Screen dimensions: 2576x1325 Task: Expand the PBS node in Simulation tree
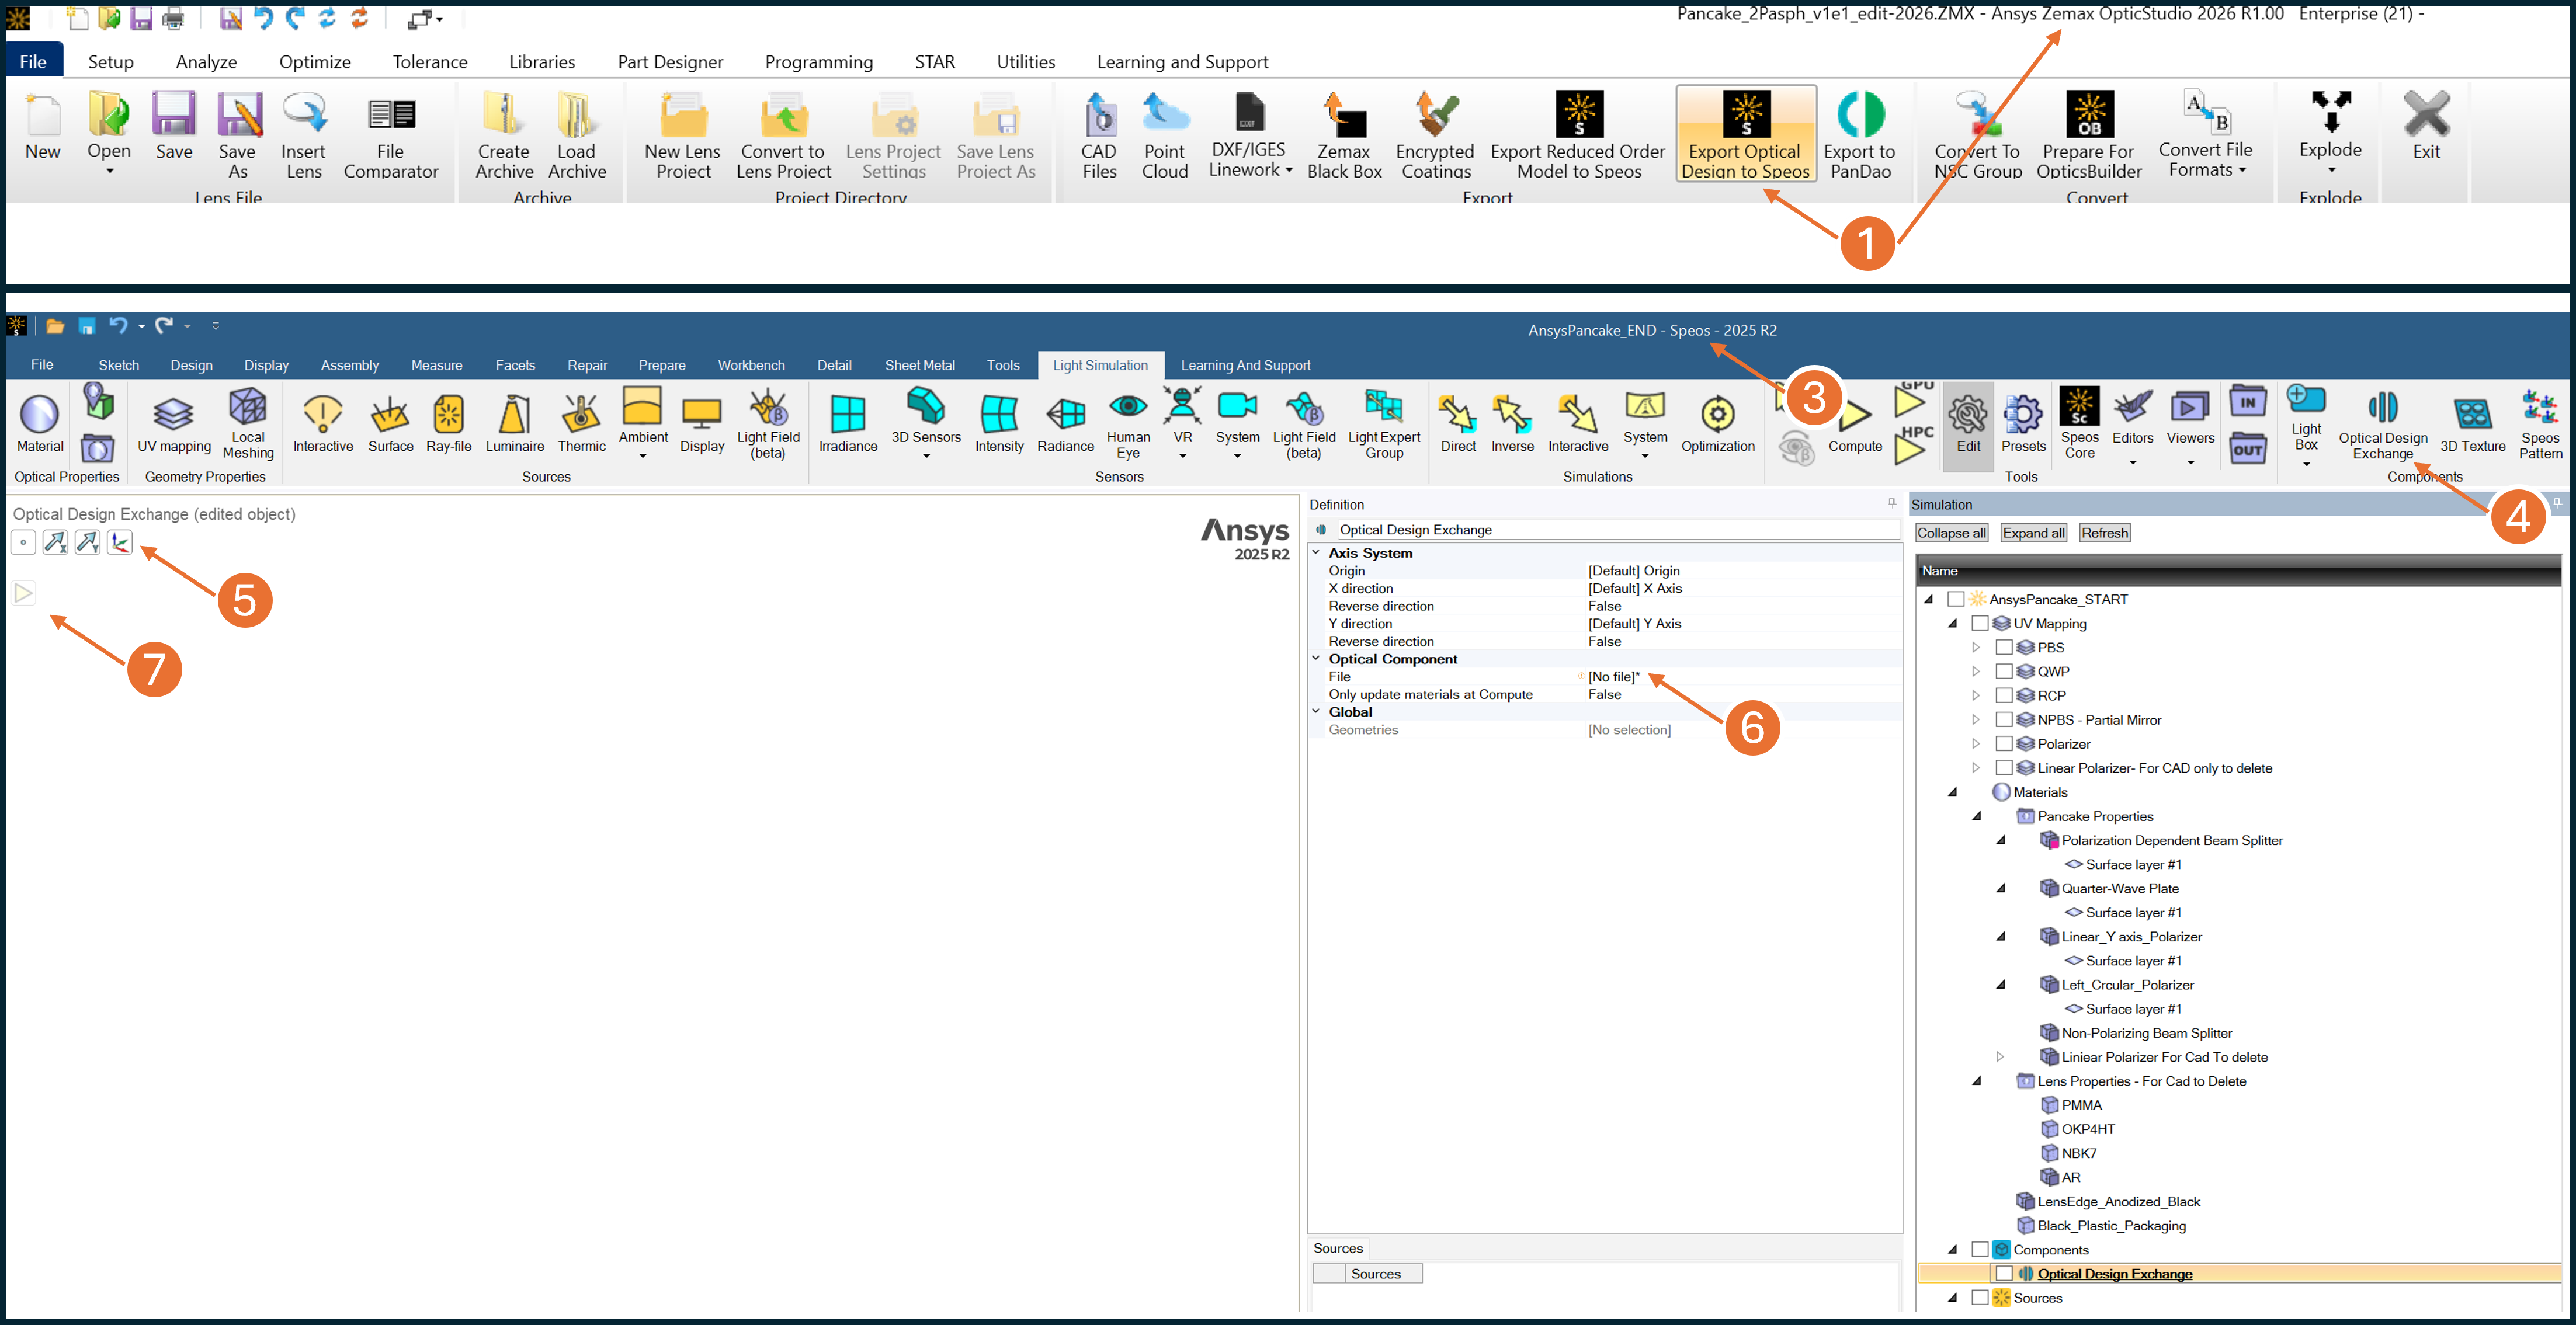point(1976,648)
